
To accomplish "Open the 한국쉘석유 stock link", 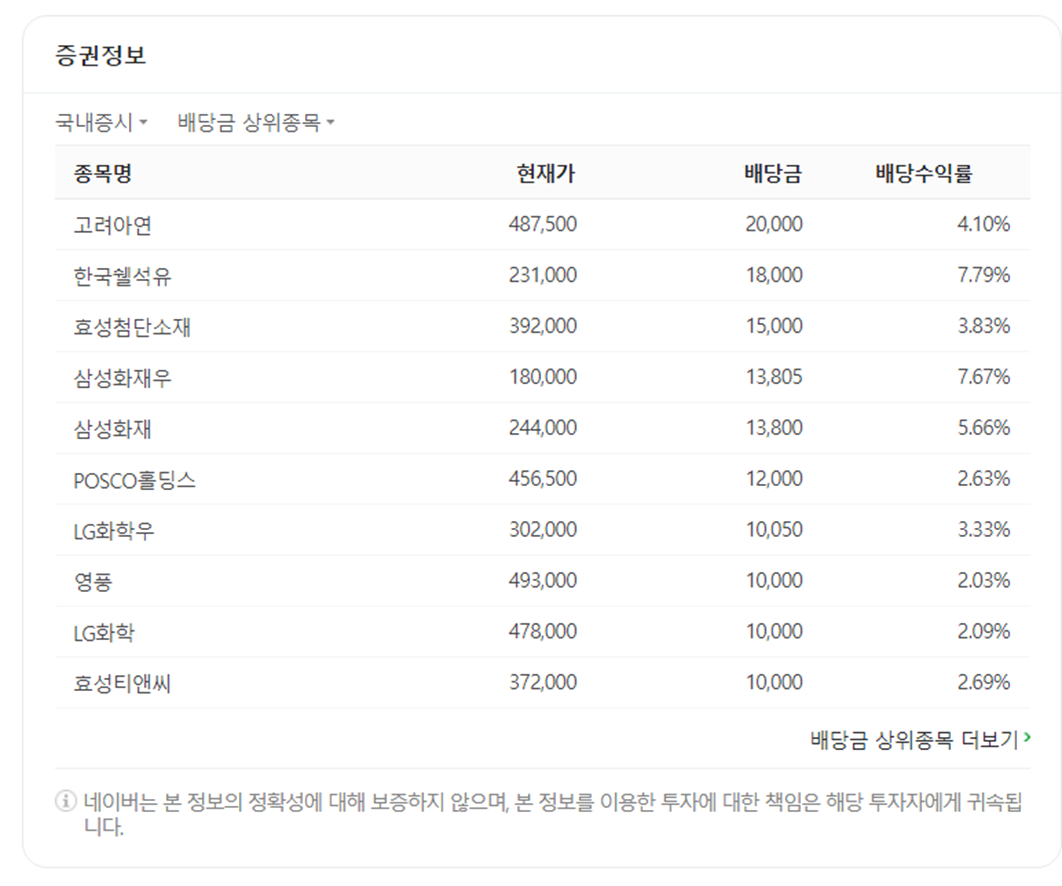I will pos(123,276).
